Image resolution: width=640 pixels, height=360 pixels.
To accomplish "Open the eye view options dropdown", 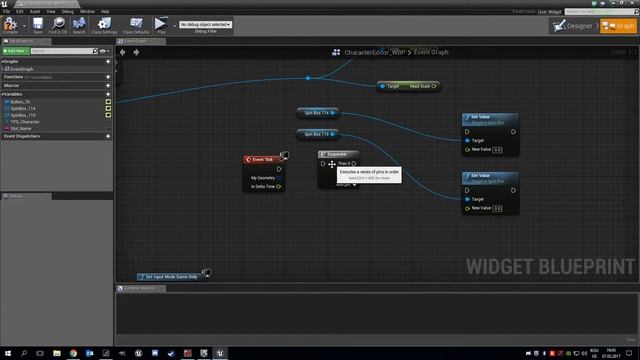I will 104,51.
